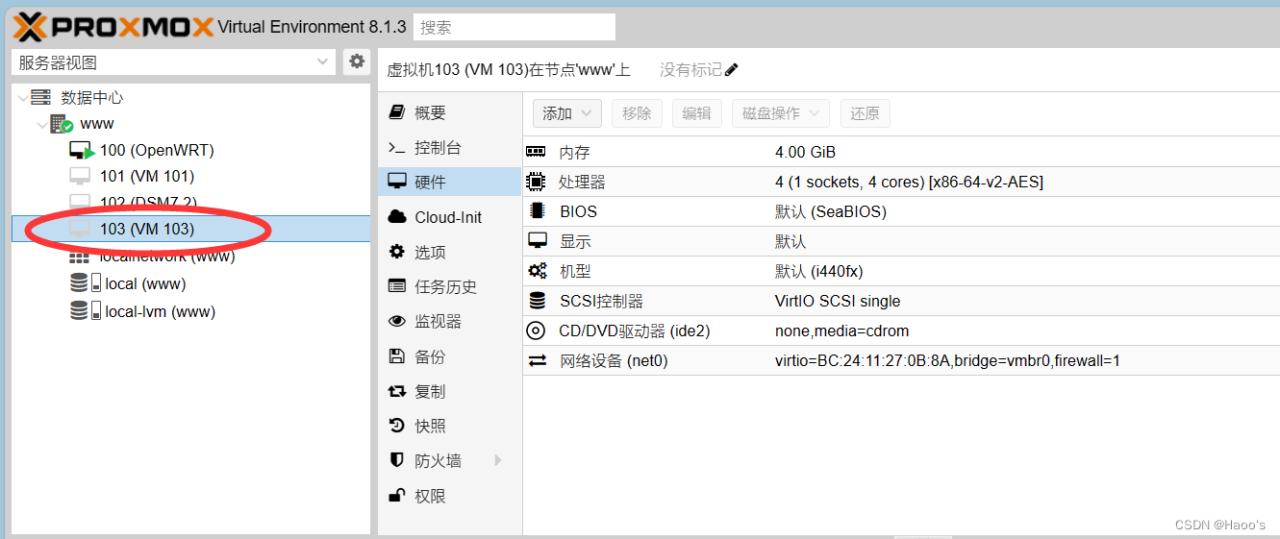Open the server view dropdown
Image resolution: width=1280 pixels, height=539 pixels.
[x=174, y=62]
